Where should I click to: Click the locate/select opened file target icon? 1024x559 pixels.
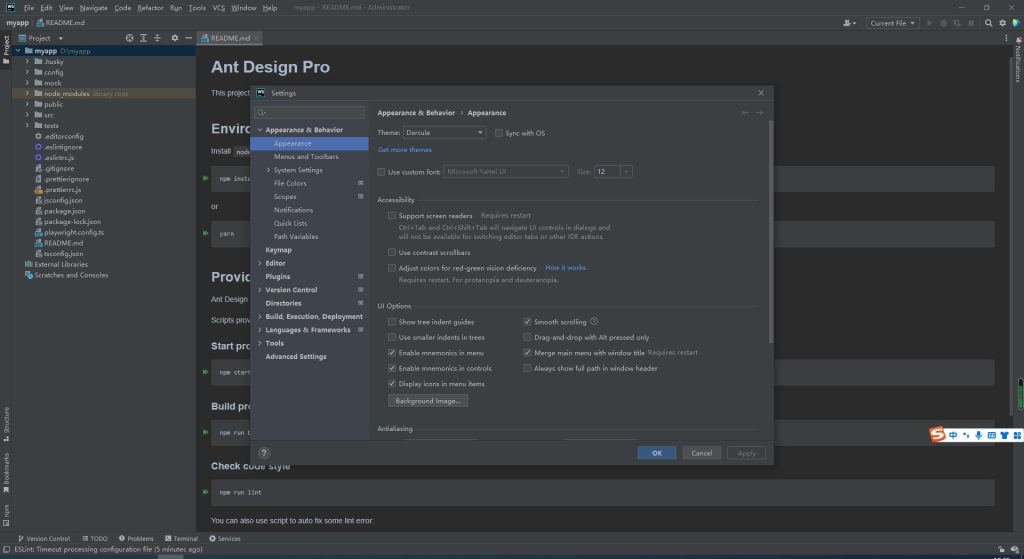click(x=129, y=38)
